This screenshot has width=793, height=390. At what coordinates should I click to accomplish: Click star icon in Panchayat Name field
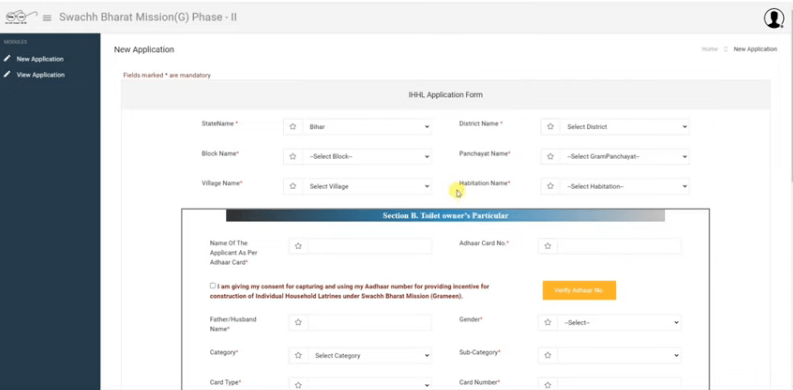(x=550, y=156)
